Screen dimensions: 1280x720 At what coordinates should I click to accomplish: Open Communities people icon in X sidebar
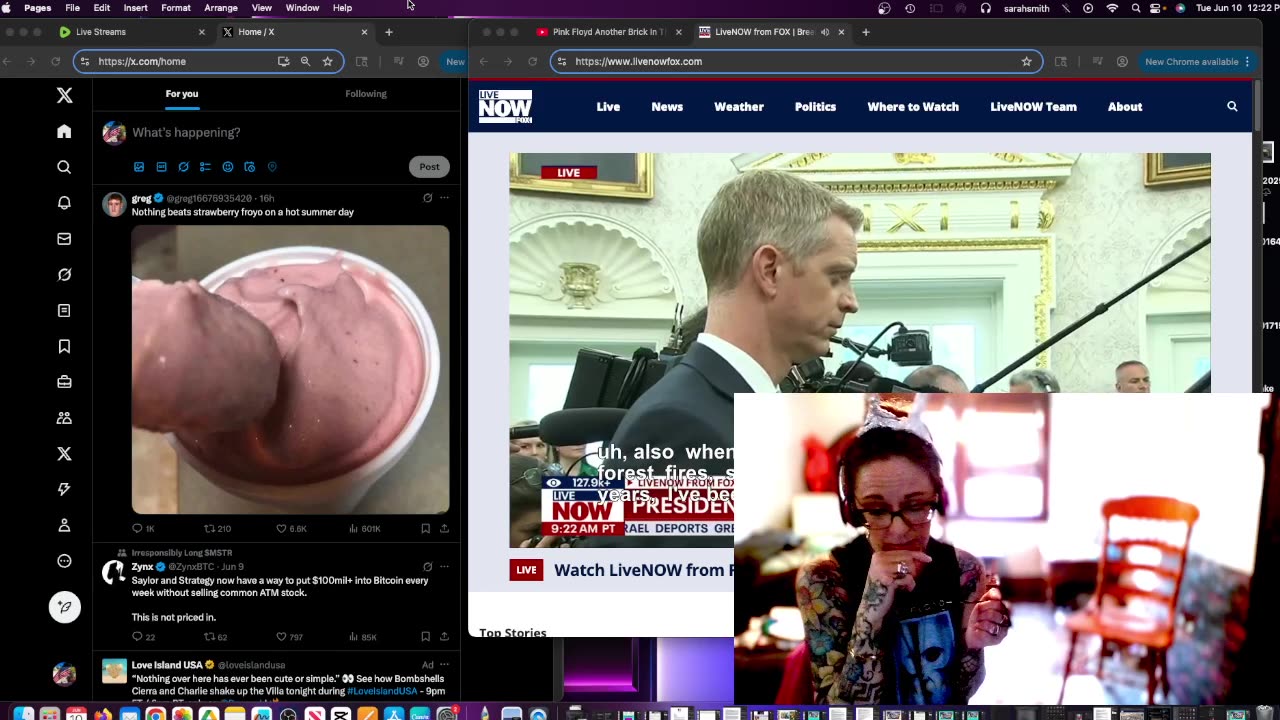click(64, 418)
